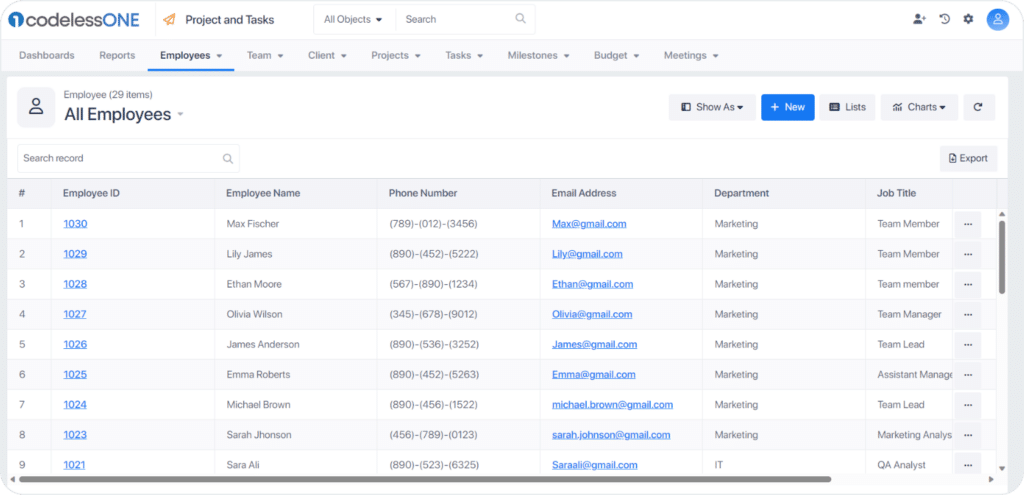The image size is (1024, 495).
Task: Open employee ID 1030 link
Action: (75, 224)
